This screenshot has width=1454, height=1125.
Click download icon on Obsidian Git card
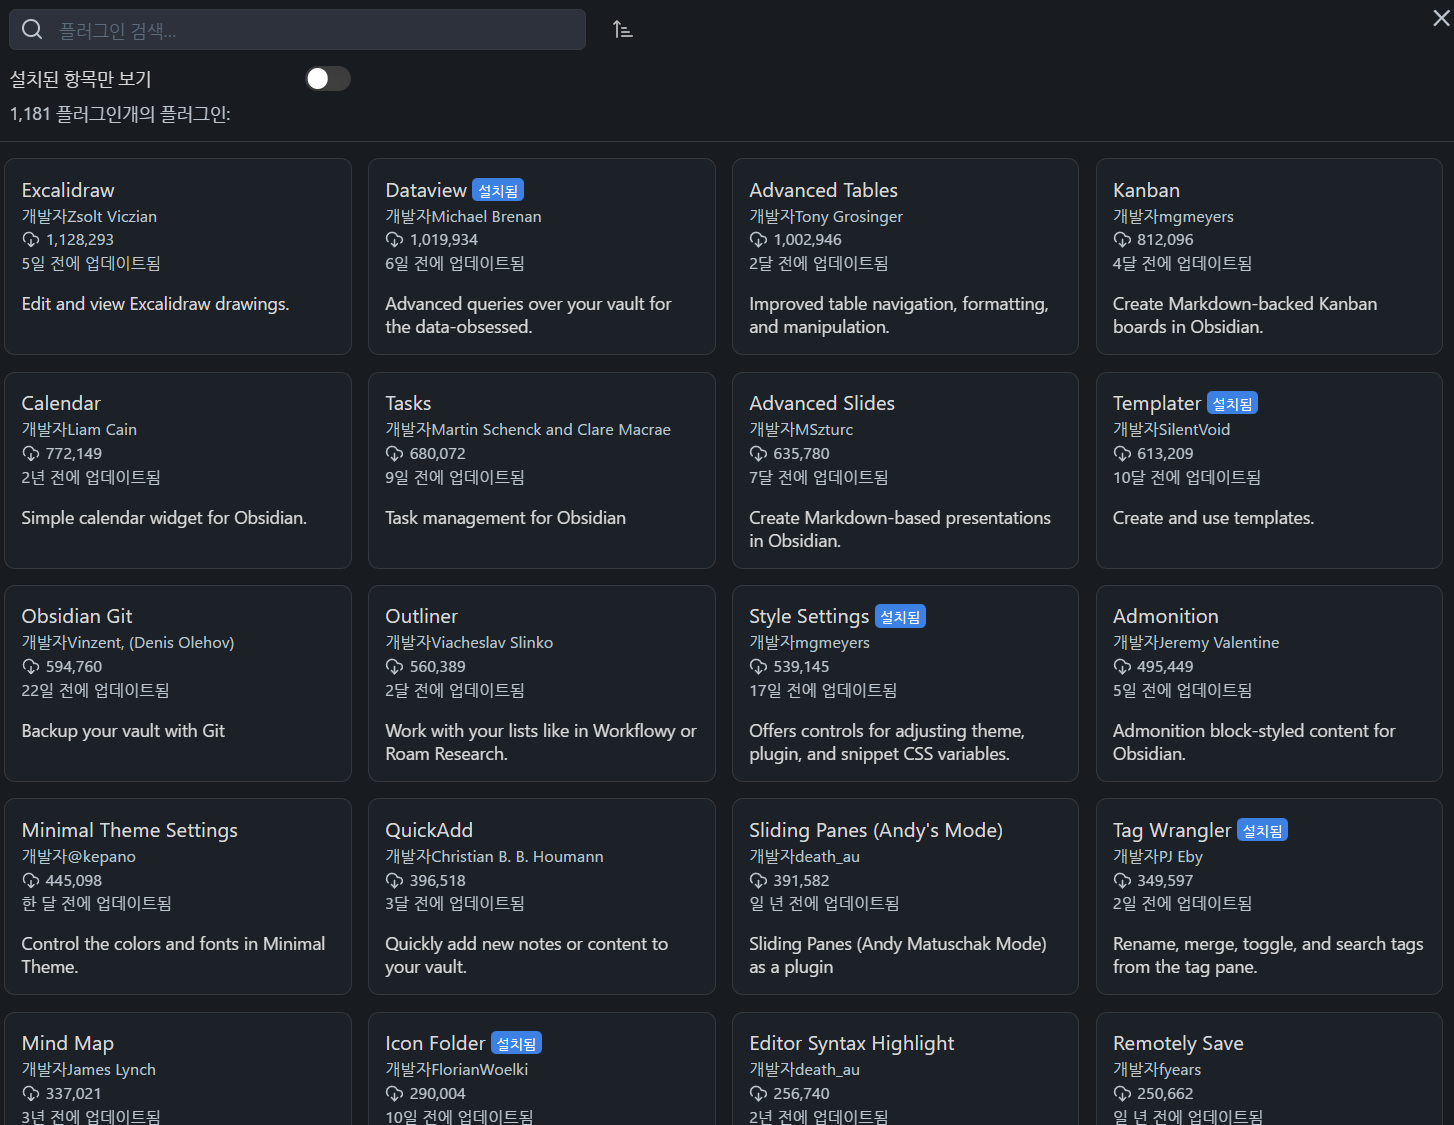[x=31, y=667]
